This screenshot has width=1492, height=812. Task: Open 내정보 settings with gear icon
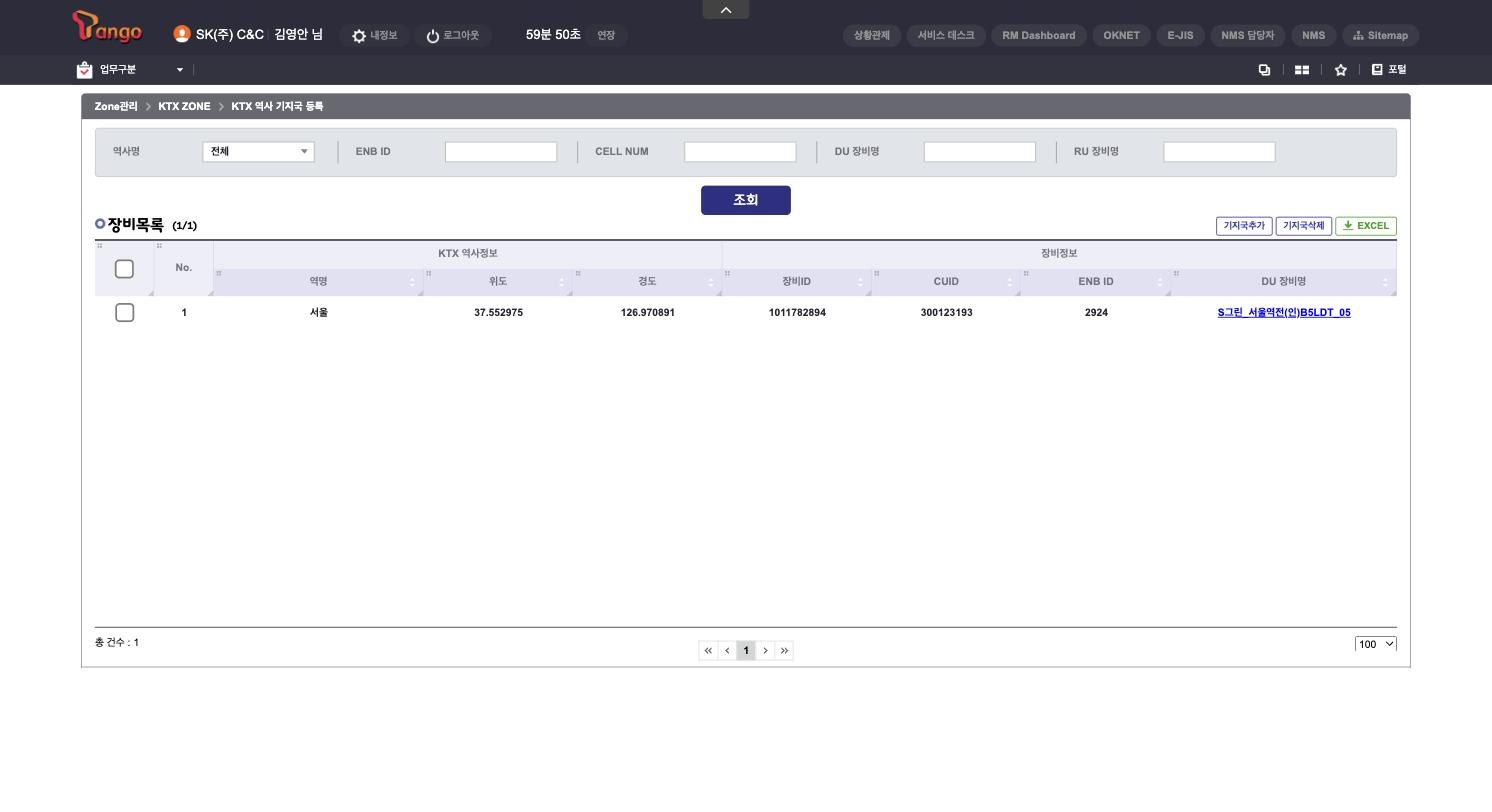374,35
